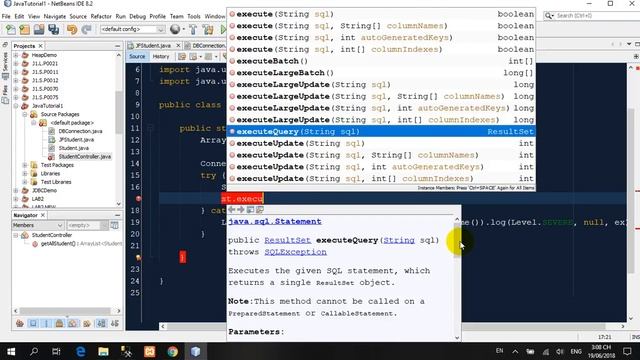Open DBConnection.java in Projects tree
The height and width of the screenshot is (360, 640).
pos(80,131)
